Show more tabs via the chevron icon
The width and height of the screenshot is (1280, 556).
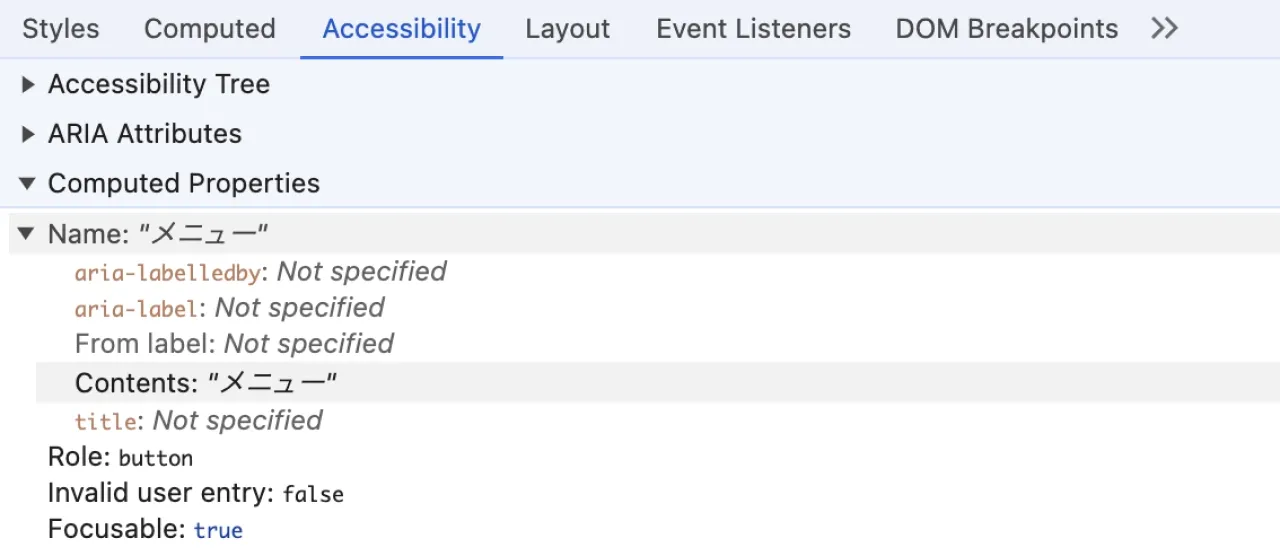[x=1164, y=29]
